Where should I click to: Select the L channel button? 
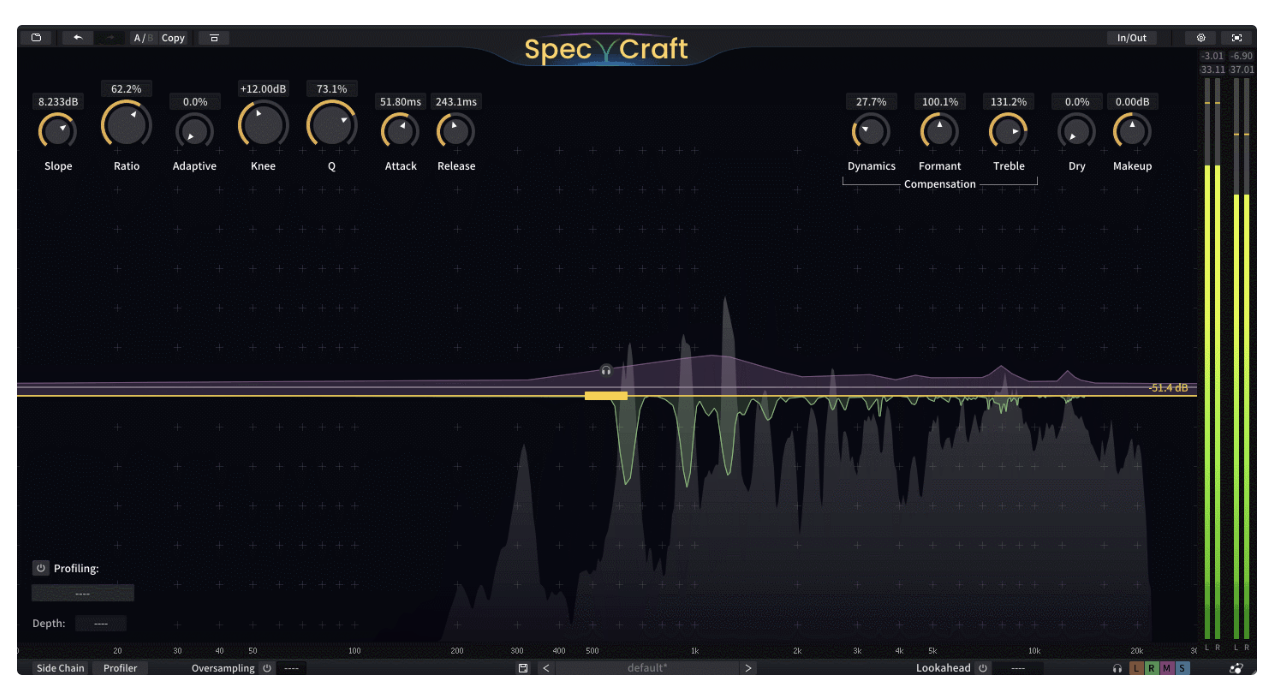(x=1136, y=668)
